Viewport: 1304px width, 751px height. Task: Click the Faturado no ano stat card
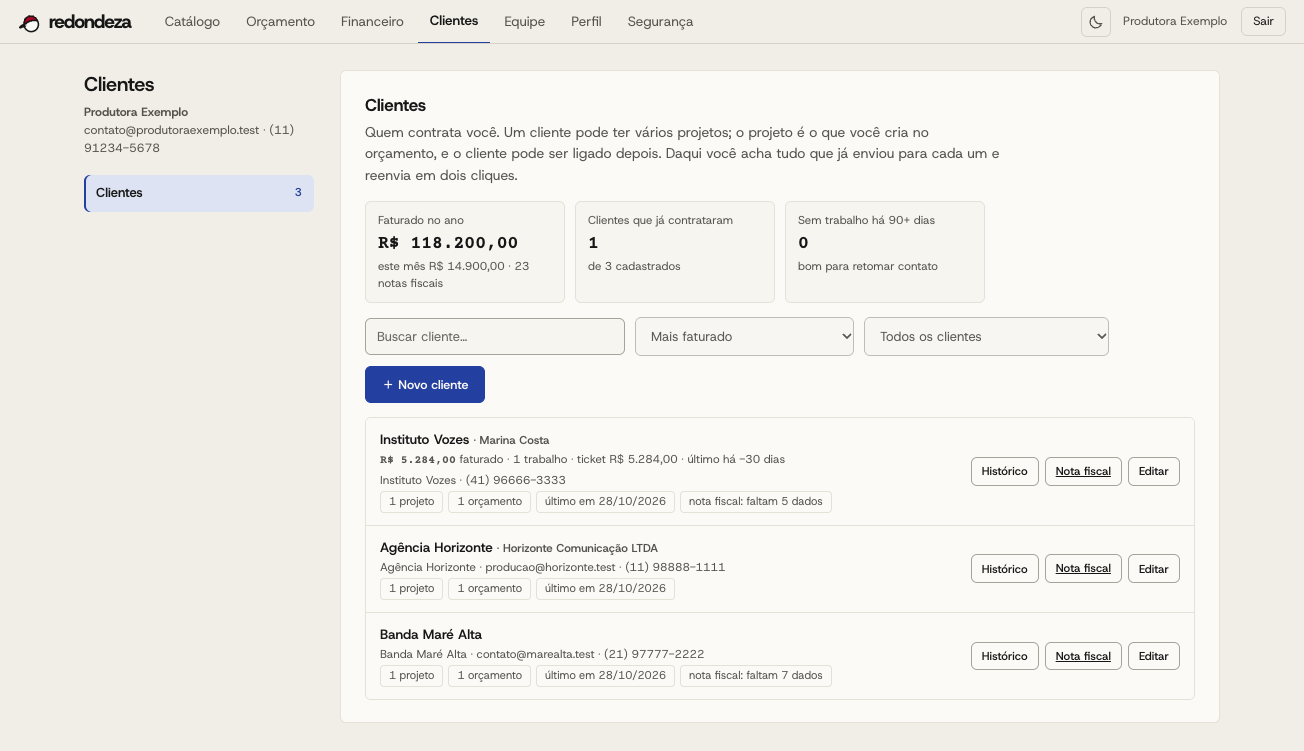coord(465,252)
